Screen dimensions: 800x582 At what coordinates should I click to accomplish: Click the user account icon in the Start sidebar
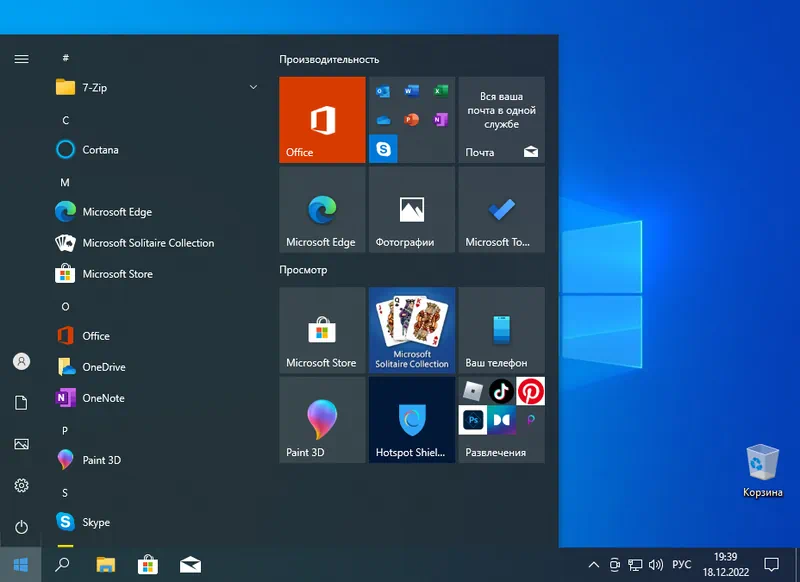[x=21, y=362]
